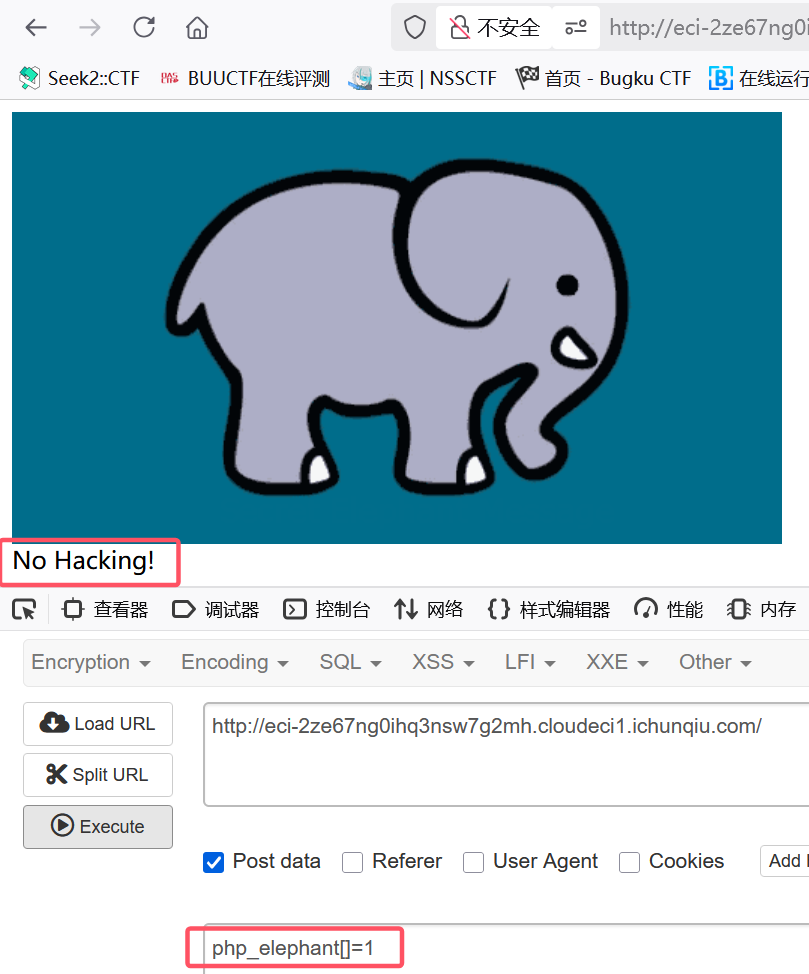809x974 pixels.
Task: Open the 首页 - Bugku CTF bookmark
Action: [603, 78]
